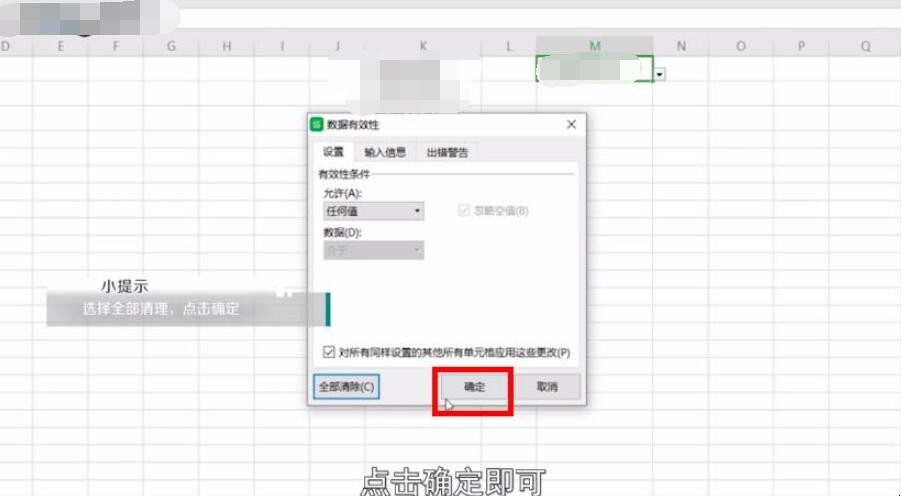Open the cell M dropdown arrow button

[661, 73]
